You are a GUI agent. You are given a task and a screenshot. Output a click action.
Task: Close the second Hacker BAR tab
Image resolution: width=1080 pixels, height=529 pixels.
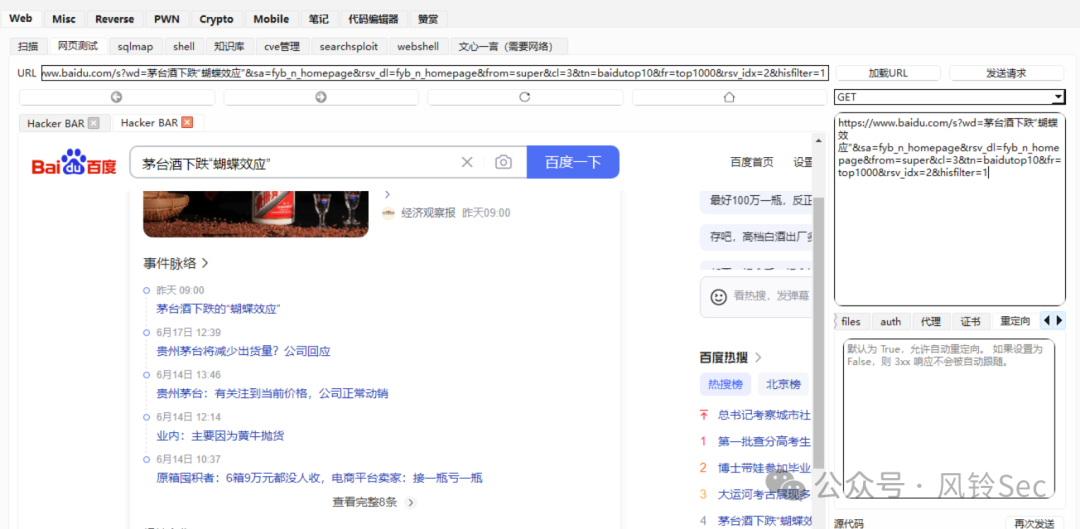pyautogui.click(x=187, y=123)
